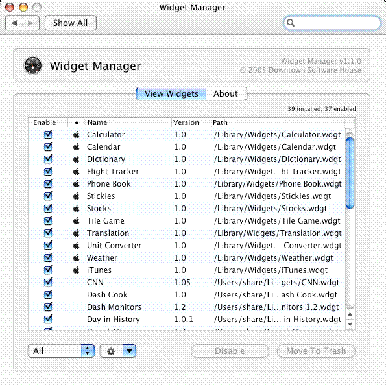Click the Widget Manager gauge icon
This screenshot has width=387, height=386.
(x=33, y=65)
